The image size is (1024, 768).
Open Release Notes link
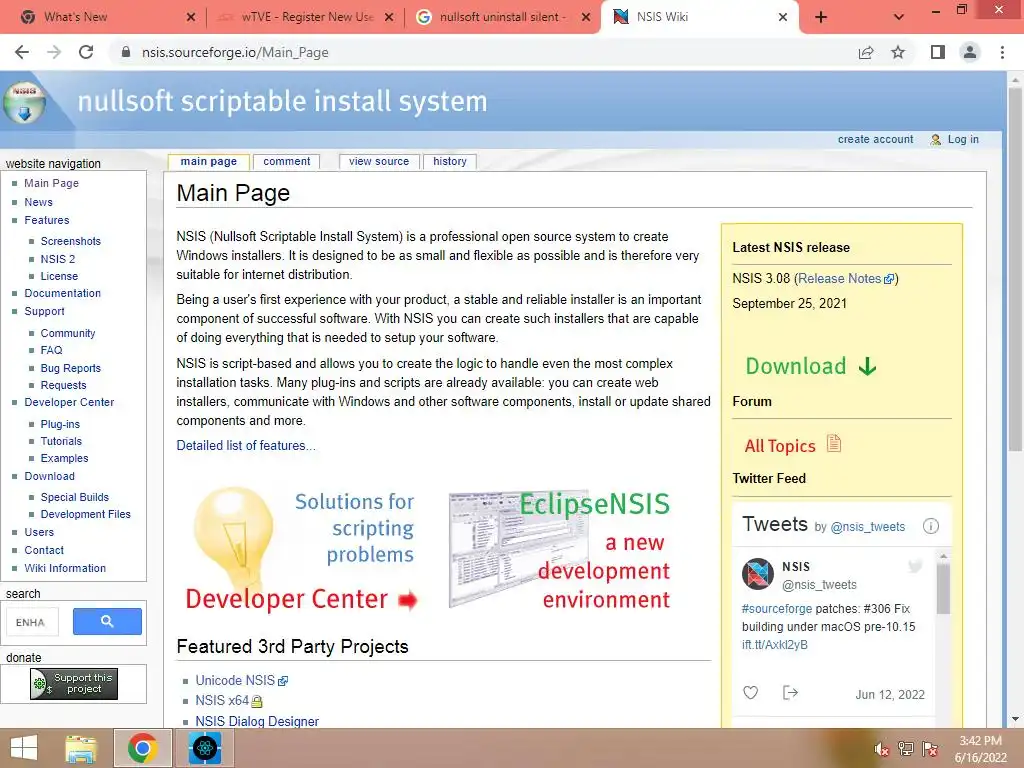[839, 279]
